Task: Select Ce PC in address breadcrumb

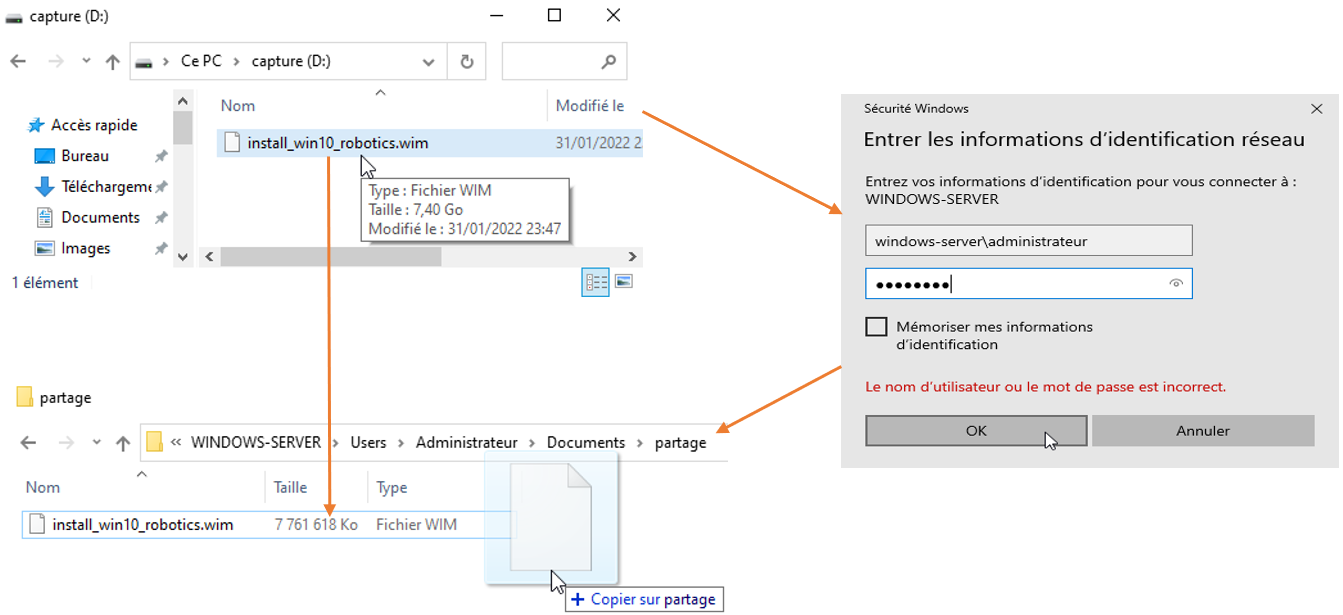Action: point(201,61)
